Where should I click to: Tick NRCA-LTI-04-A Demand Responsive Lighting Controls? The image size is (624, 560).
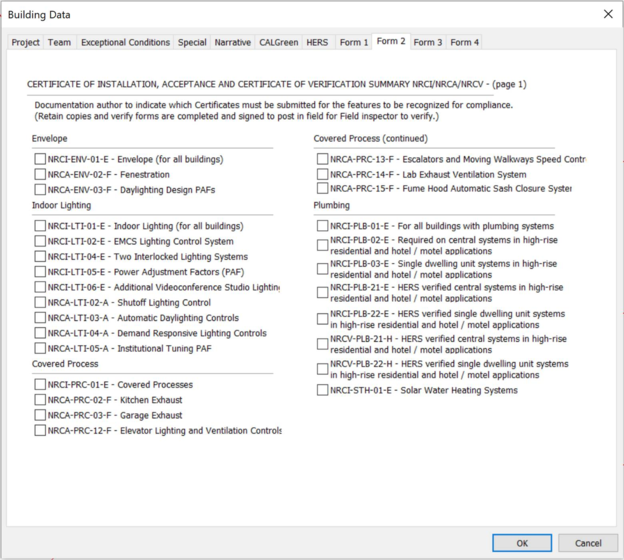pos(40,333)
